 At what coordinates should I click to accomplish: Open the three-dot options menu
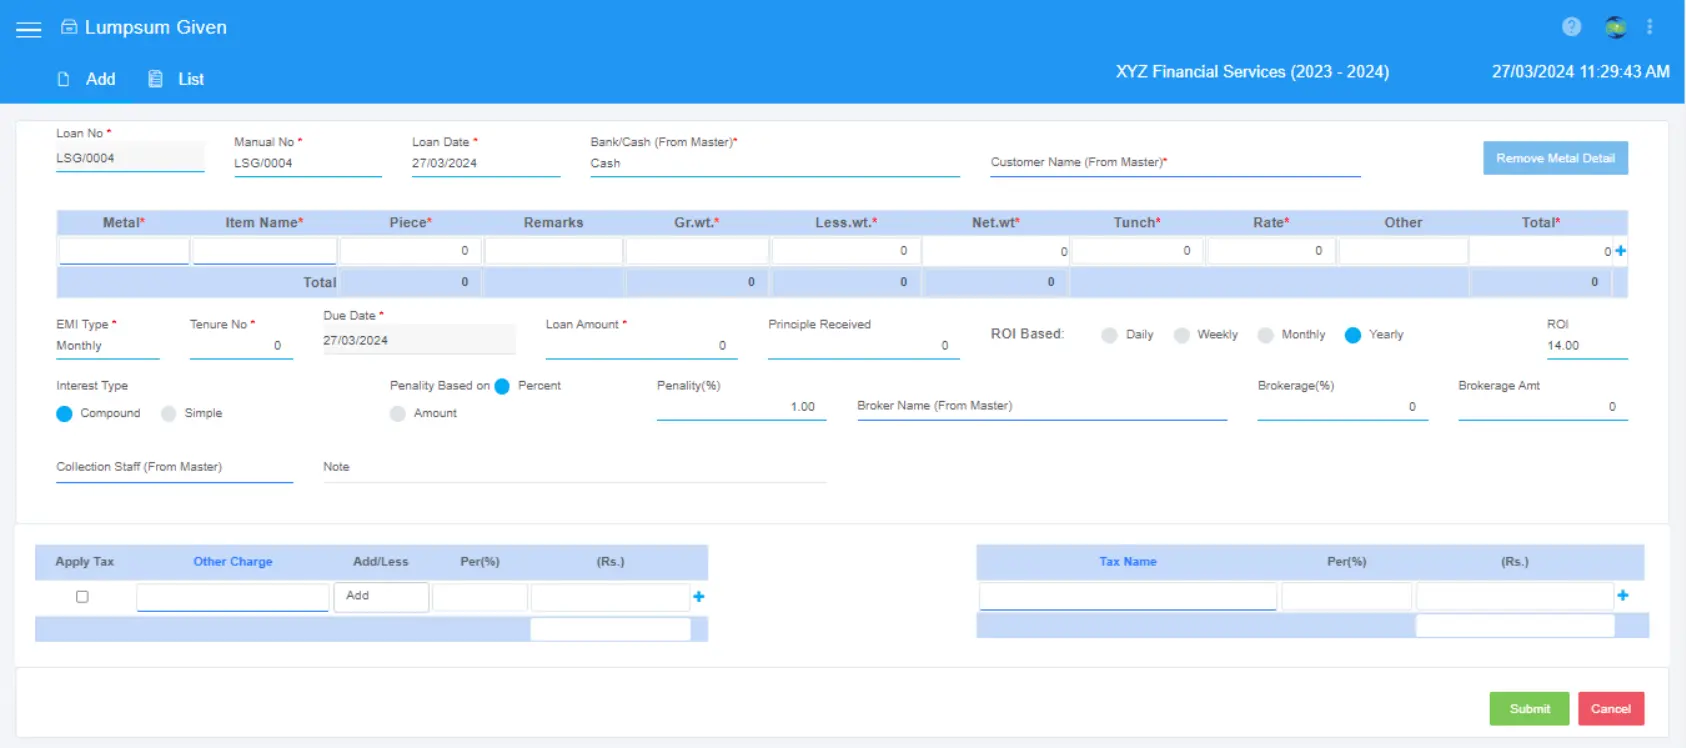click(x=1650, y=27)
